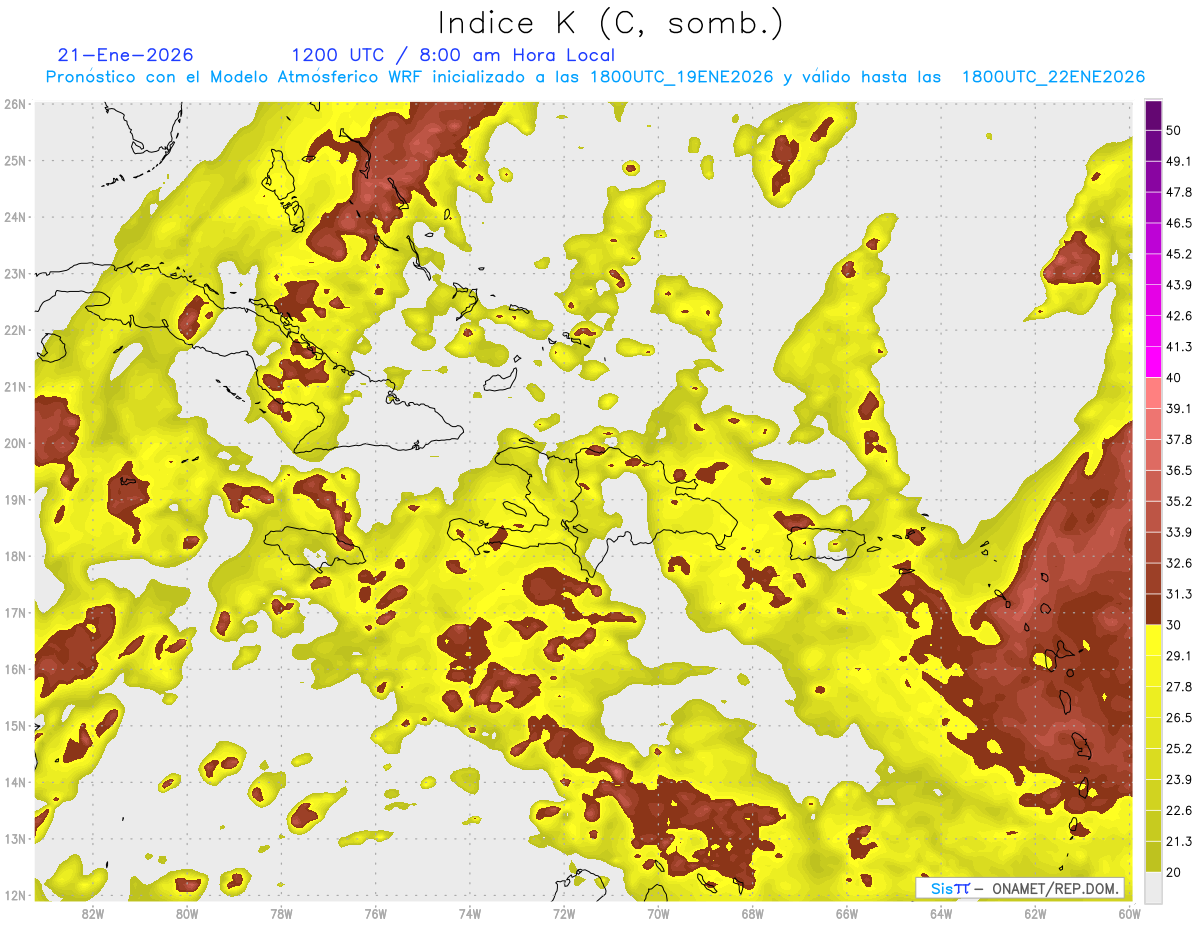Select the color scale value 47.8
This screenshot has height=927, width=1200.
coord(1179,192)
